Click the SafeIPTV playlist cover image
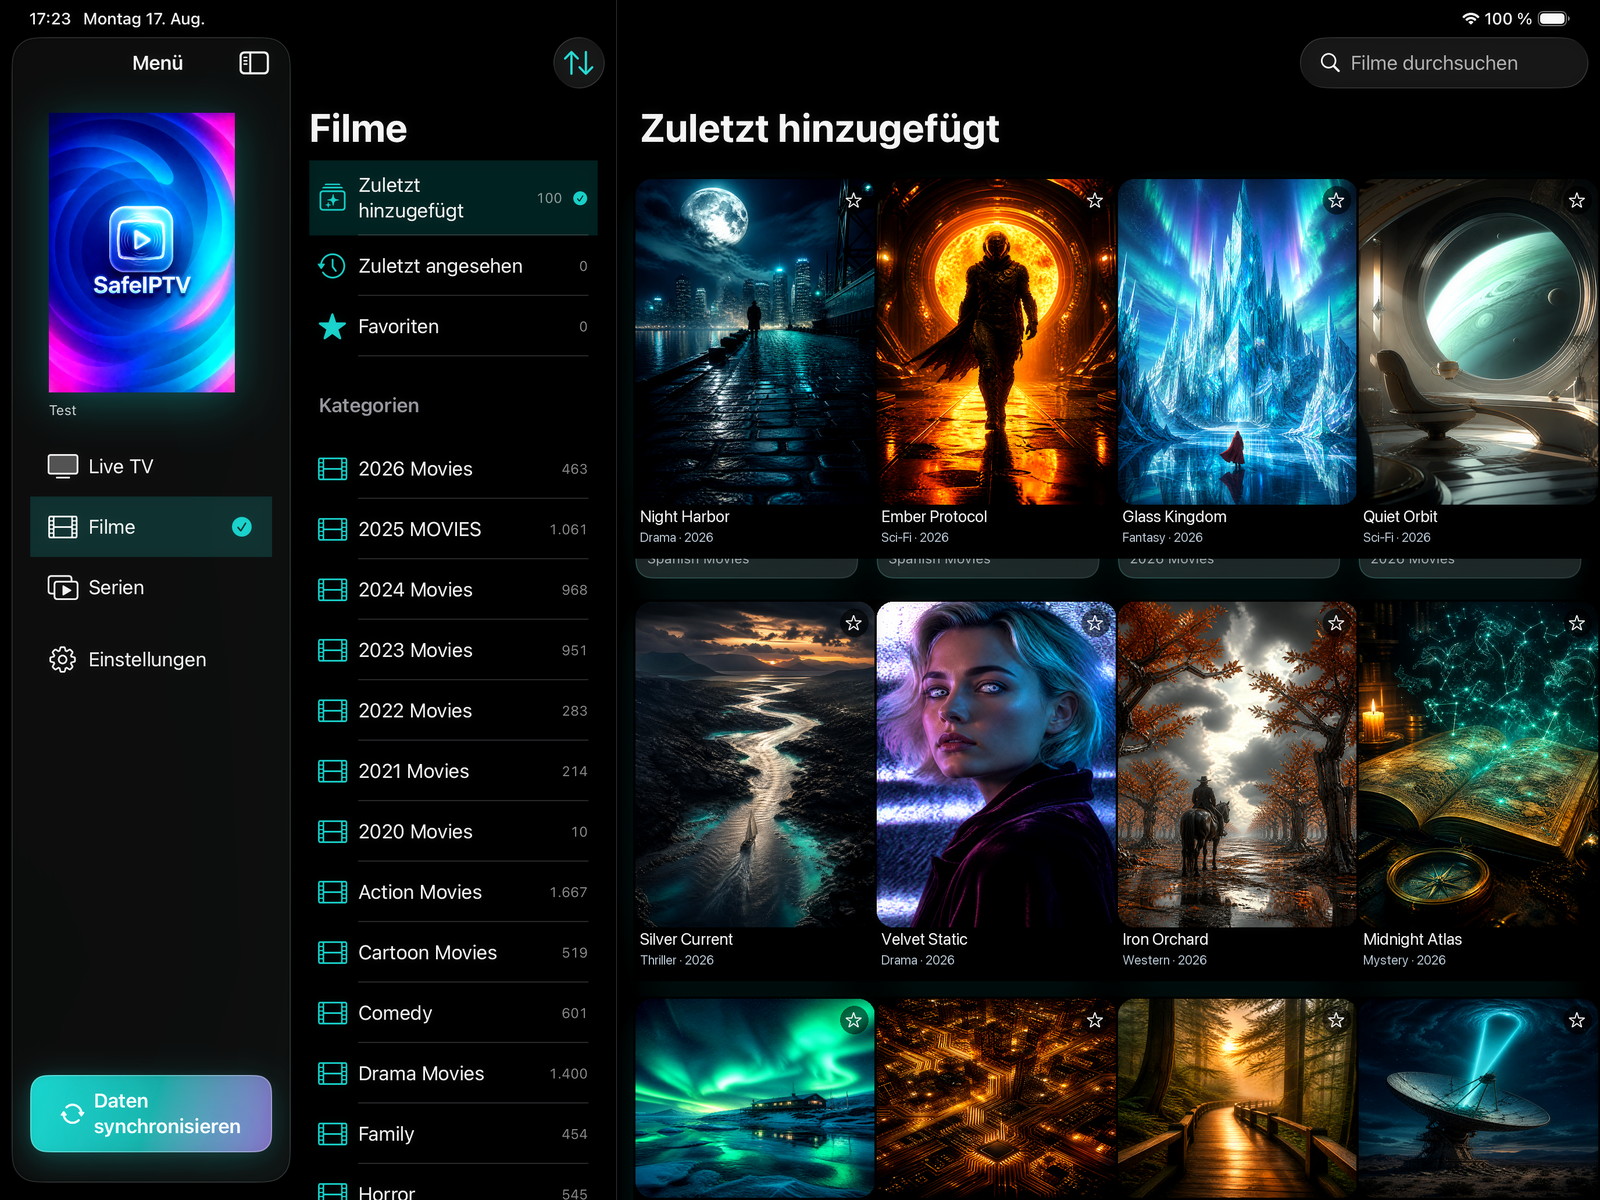The width and height of the screenshot is (1600, 1200). click(142, 252)
